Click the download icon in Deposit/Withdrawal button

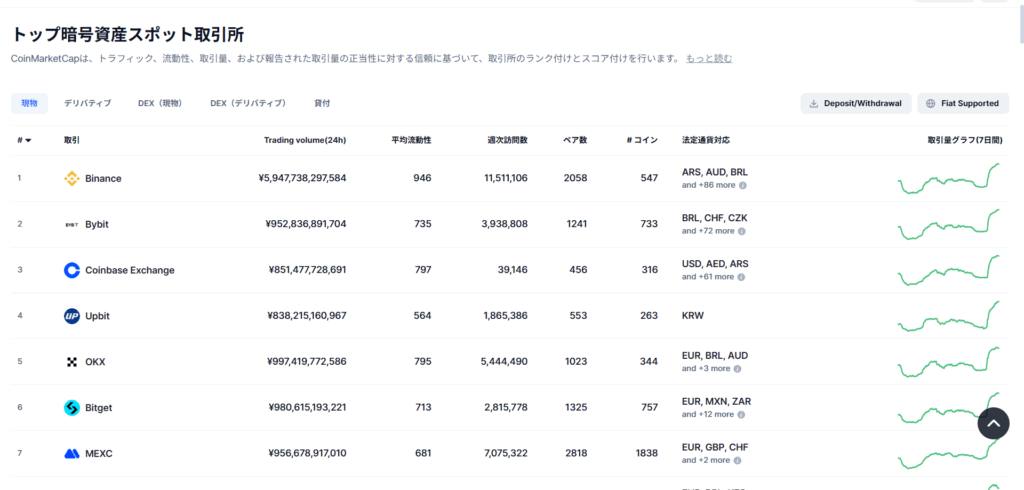point(814,103)
